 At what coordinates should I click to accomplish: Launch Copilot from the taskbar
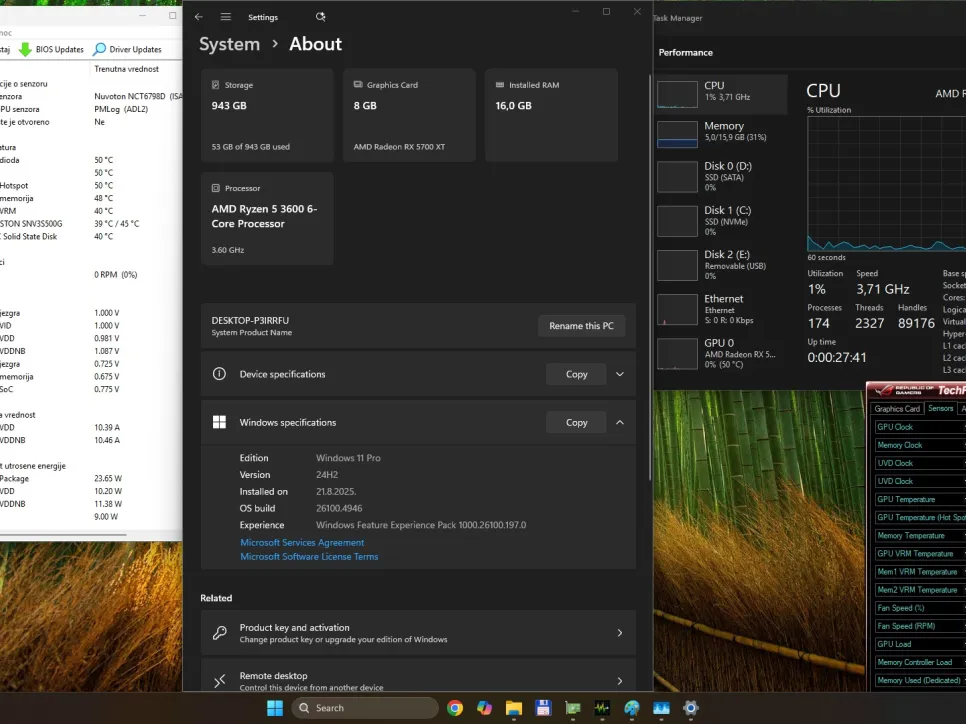[x=484, y=708]
